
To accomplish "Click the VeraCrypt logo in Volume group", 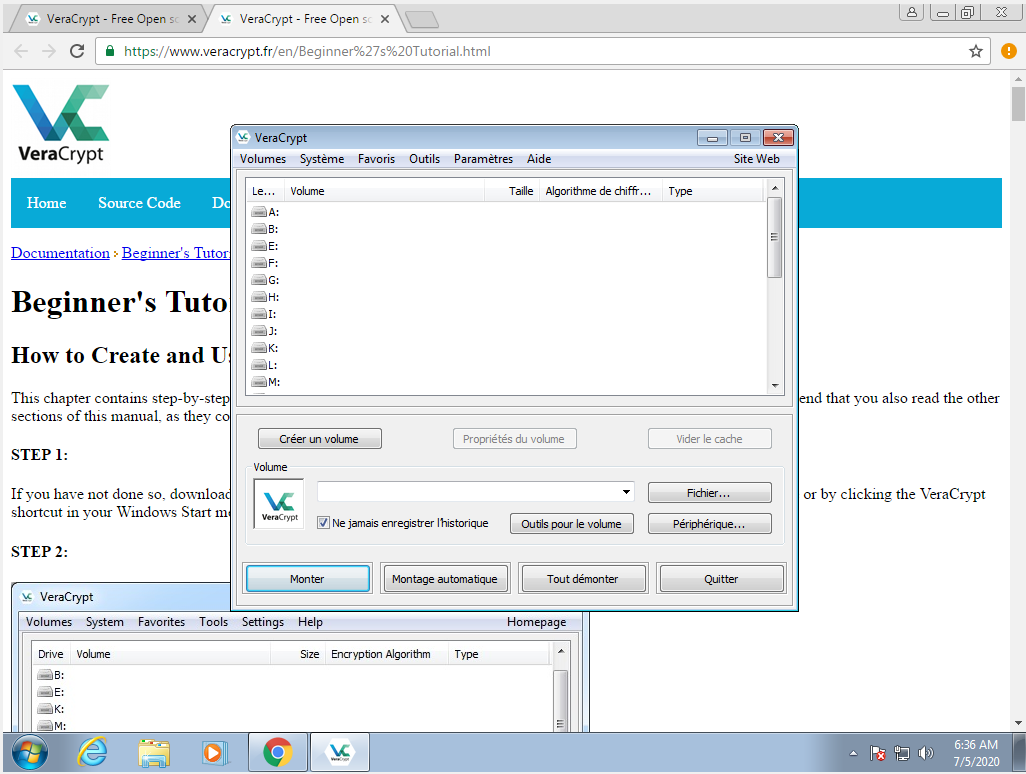I will click(x=279, y=504).
